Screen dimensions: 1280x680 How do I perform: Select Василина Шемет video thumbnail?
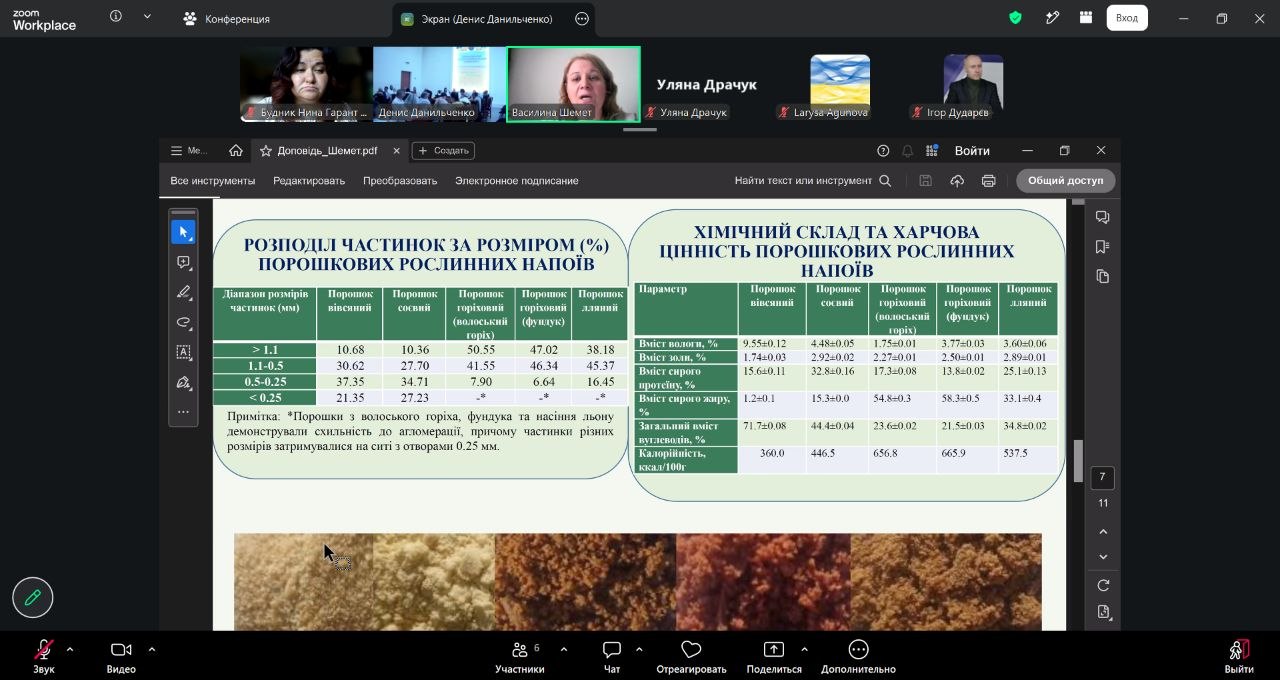pyautogui.click(x=574, y=84)
